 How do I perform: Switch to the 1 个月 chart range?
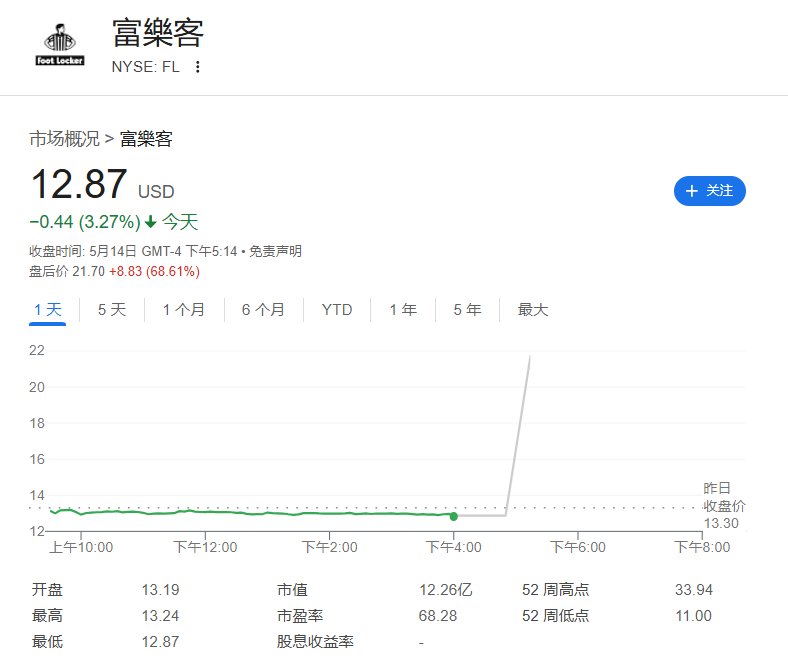(x=184, y=310)
